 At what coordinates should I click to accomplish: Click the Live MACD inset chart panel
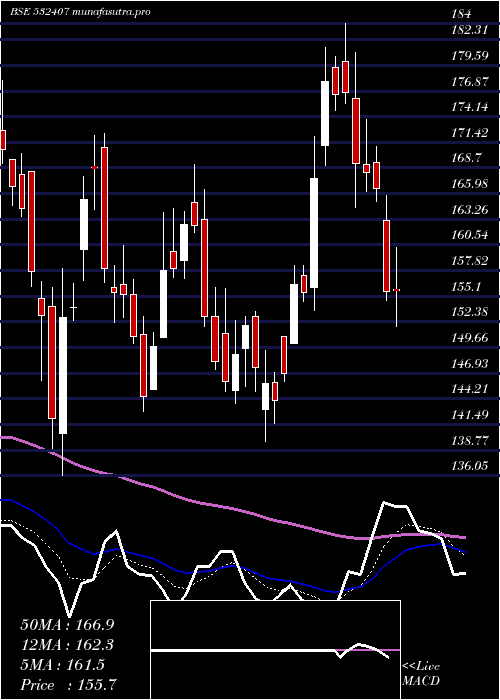tap(275, 650)
